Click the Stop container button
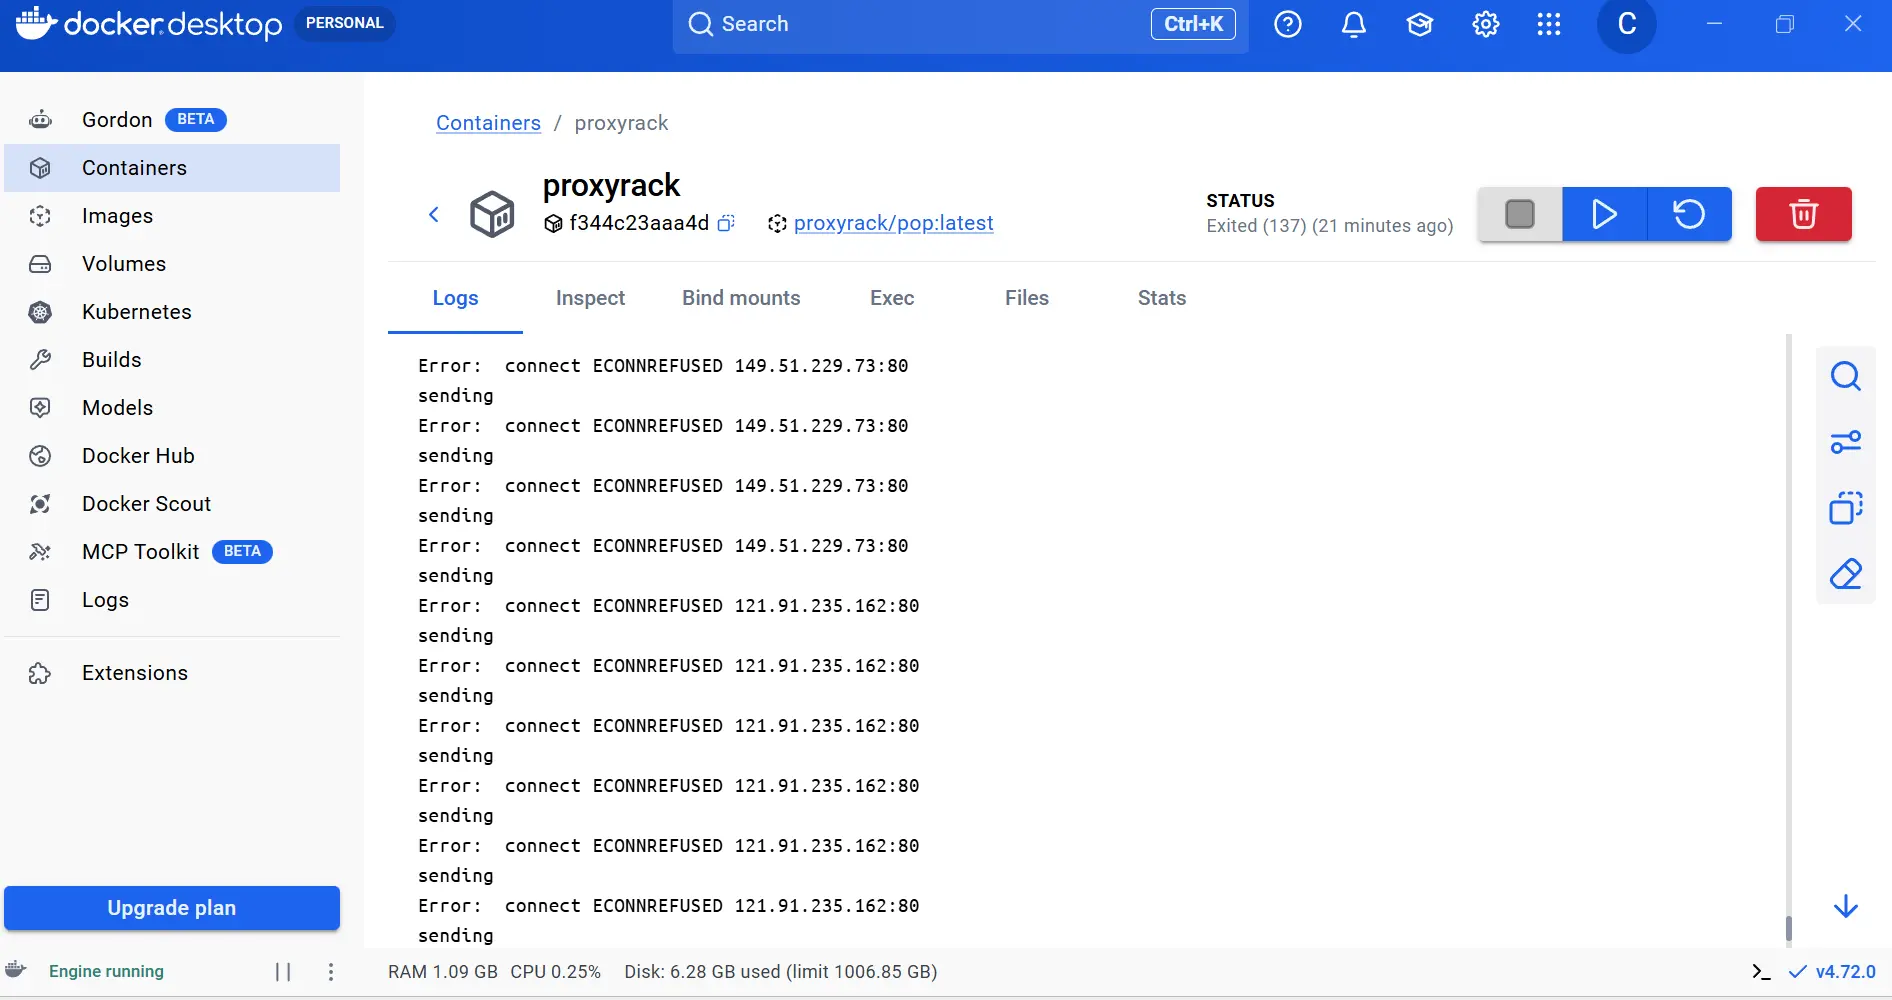Viewport: 1892px width, 1000px height. pos(1520,214)
